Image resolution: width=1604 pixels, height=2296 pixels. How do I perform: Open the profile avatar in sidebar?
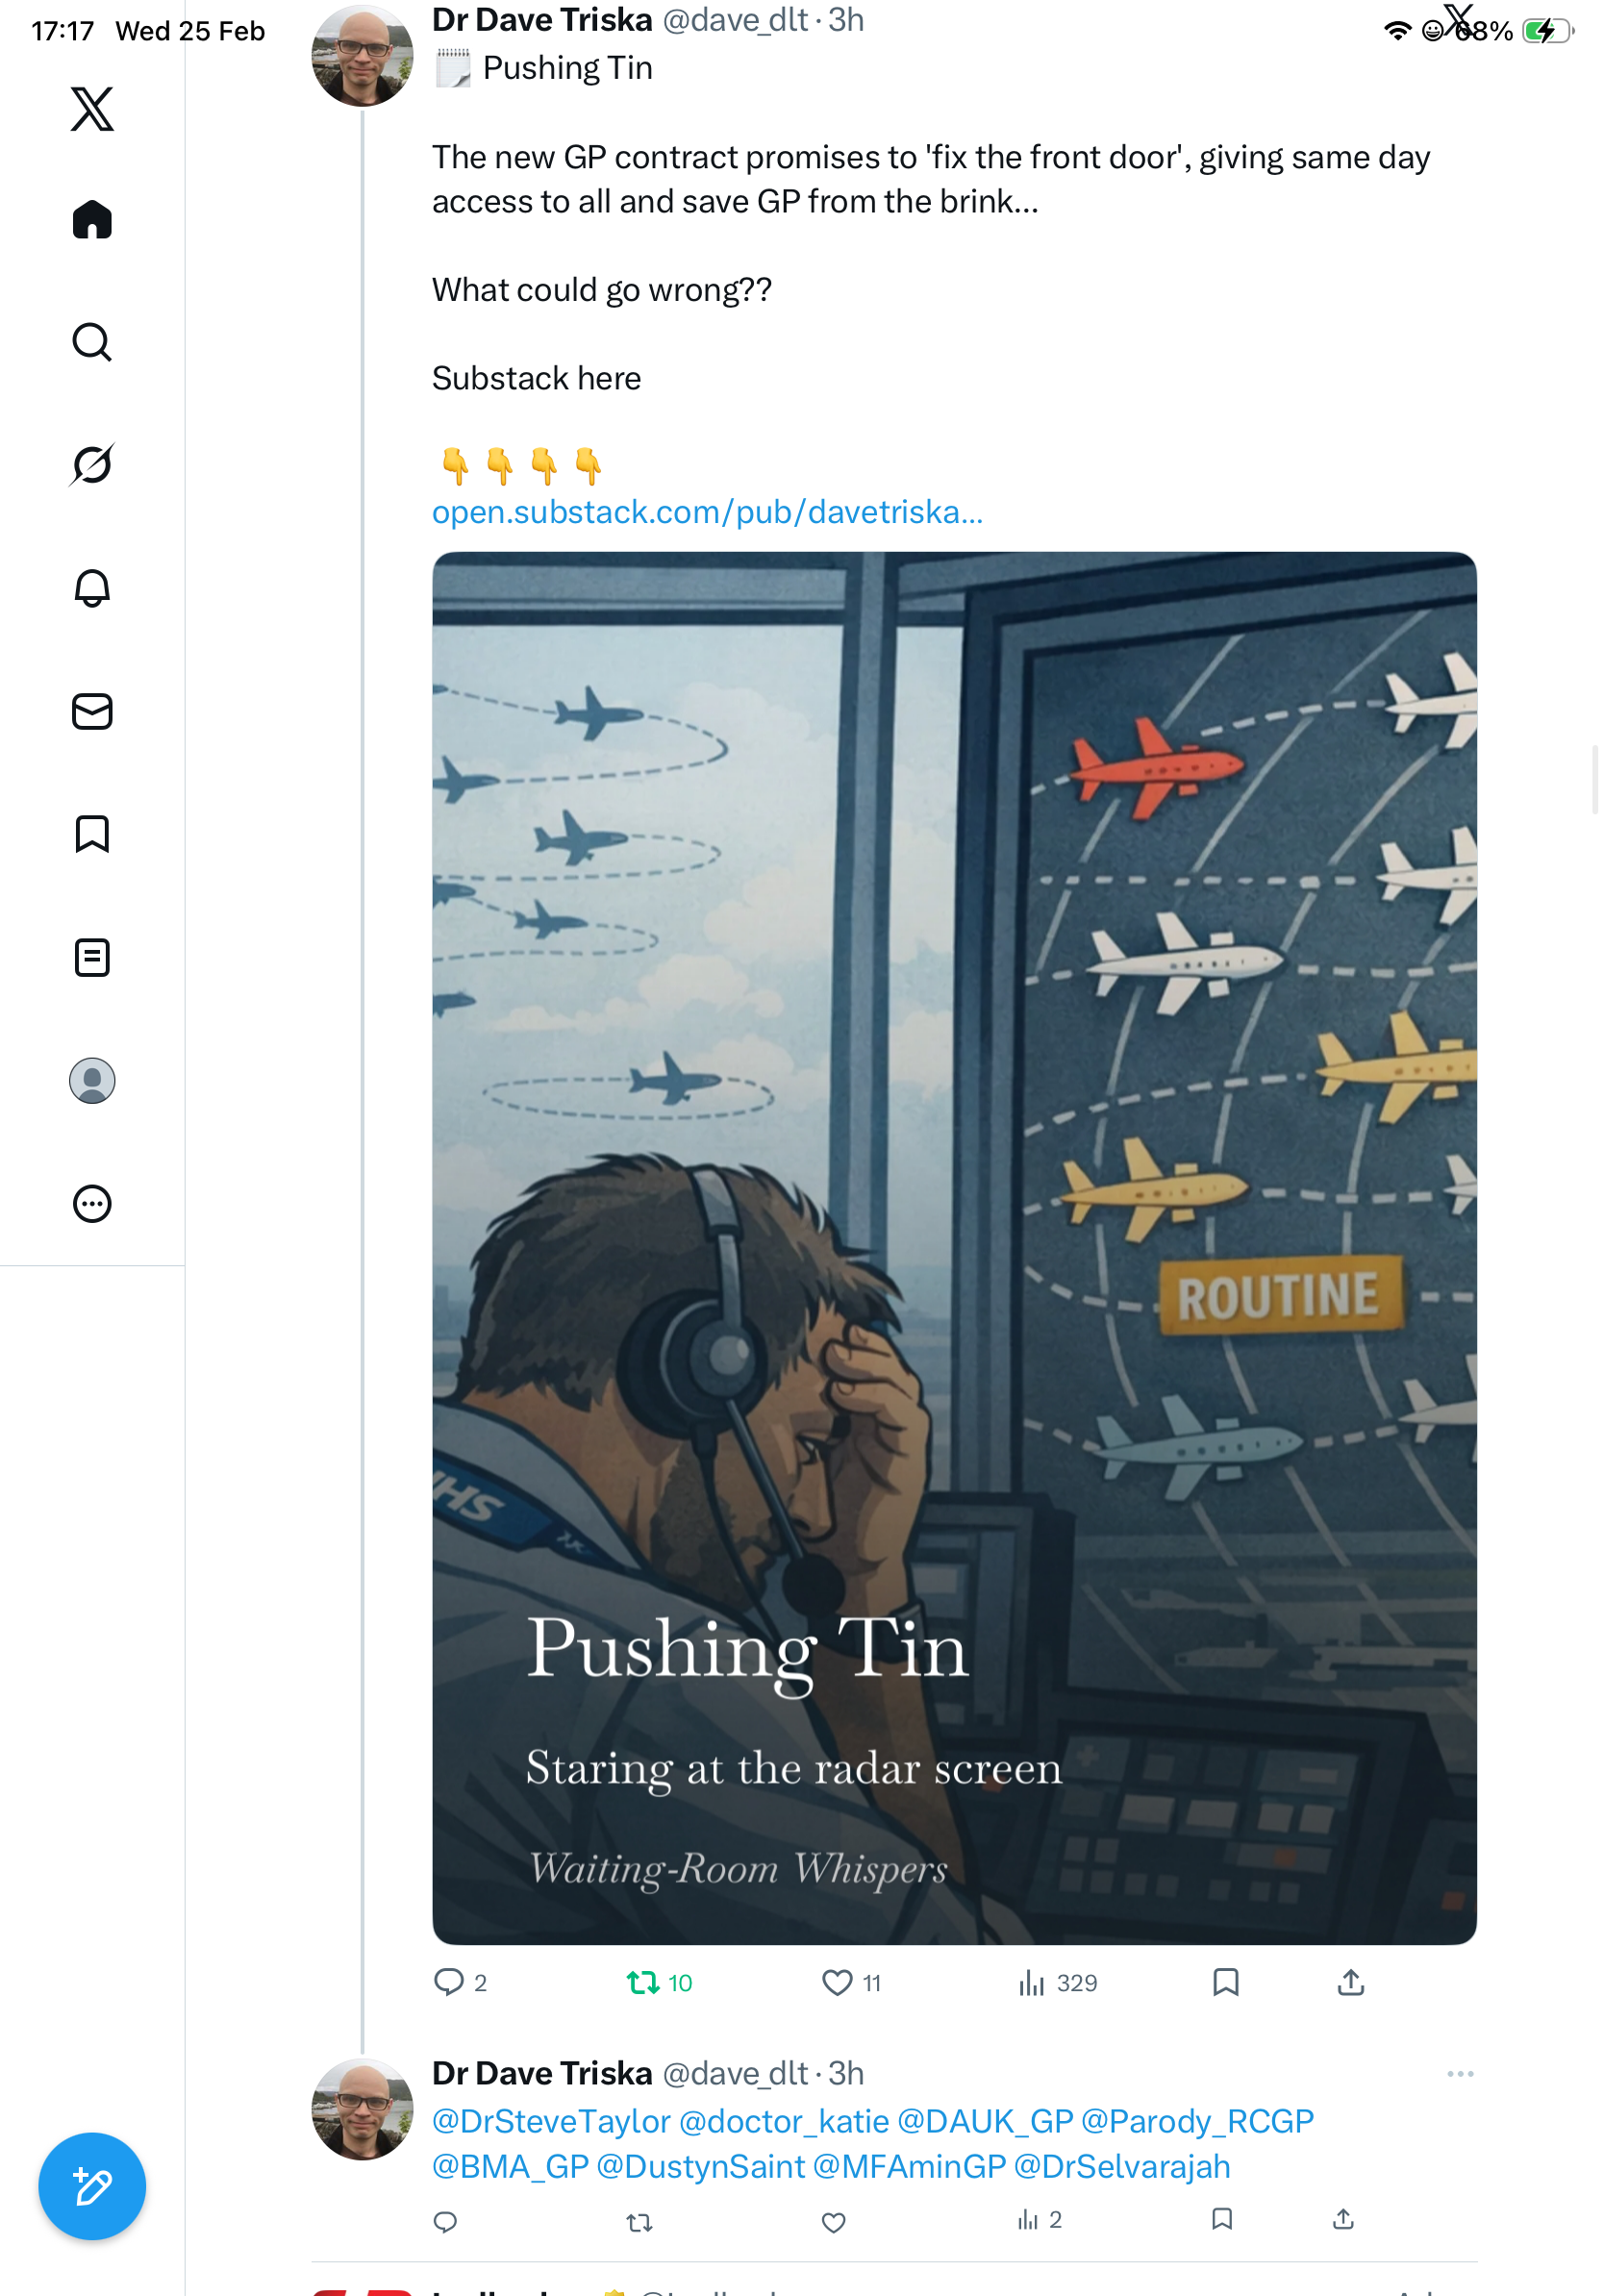coord(92,1081)
